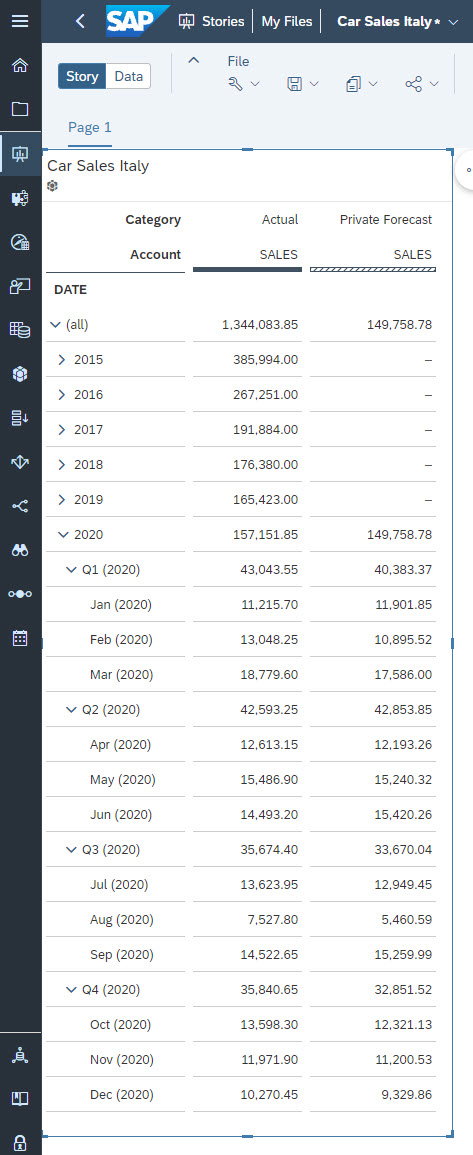Open the hamburger main menu
473x1155 pixels.
[x=20, y=21]
